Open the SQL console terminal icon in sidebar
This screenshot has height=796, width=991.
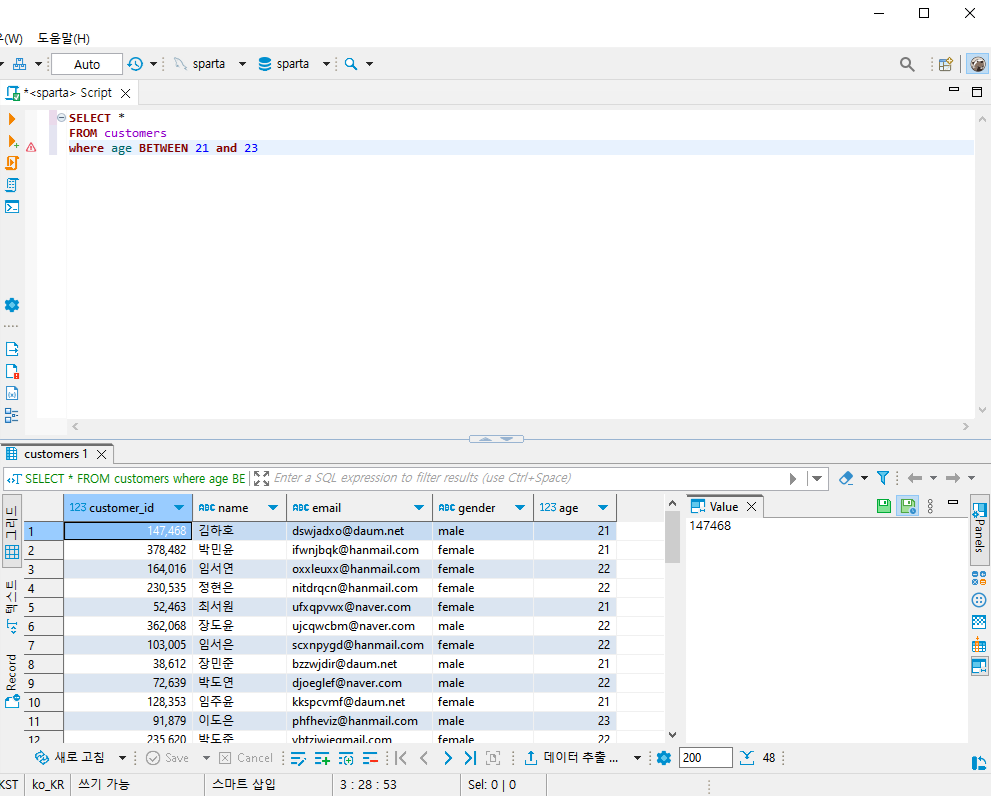tap(12, 207)
